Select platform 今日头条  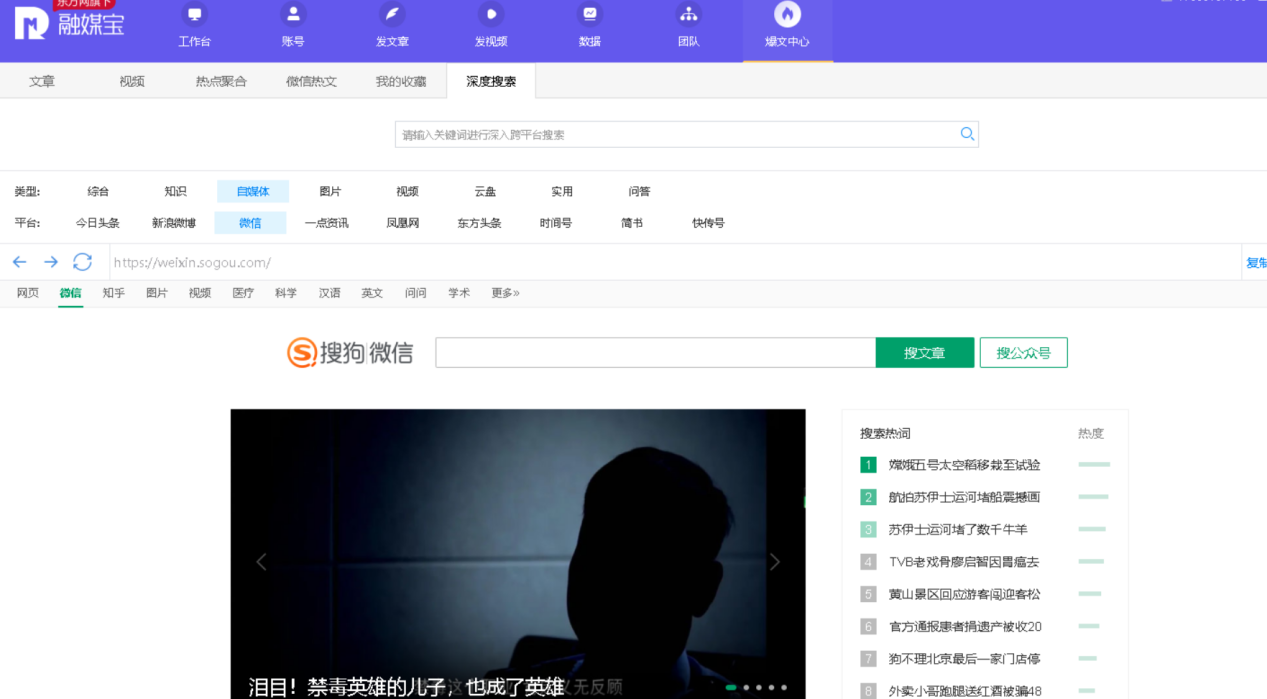(x=98, y=223)
